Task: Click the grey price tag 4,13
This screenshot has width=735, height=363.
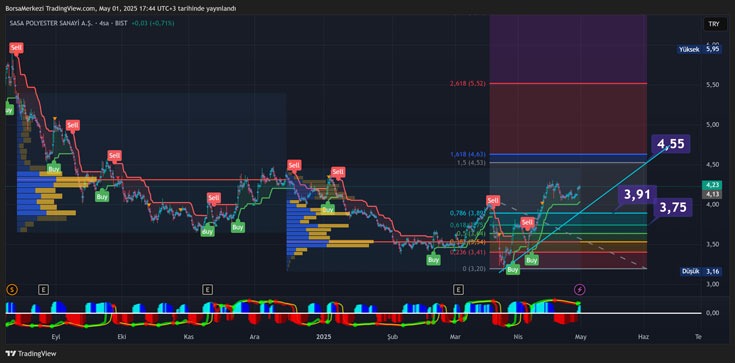Action: 712,194
